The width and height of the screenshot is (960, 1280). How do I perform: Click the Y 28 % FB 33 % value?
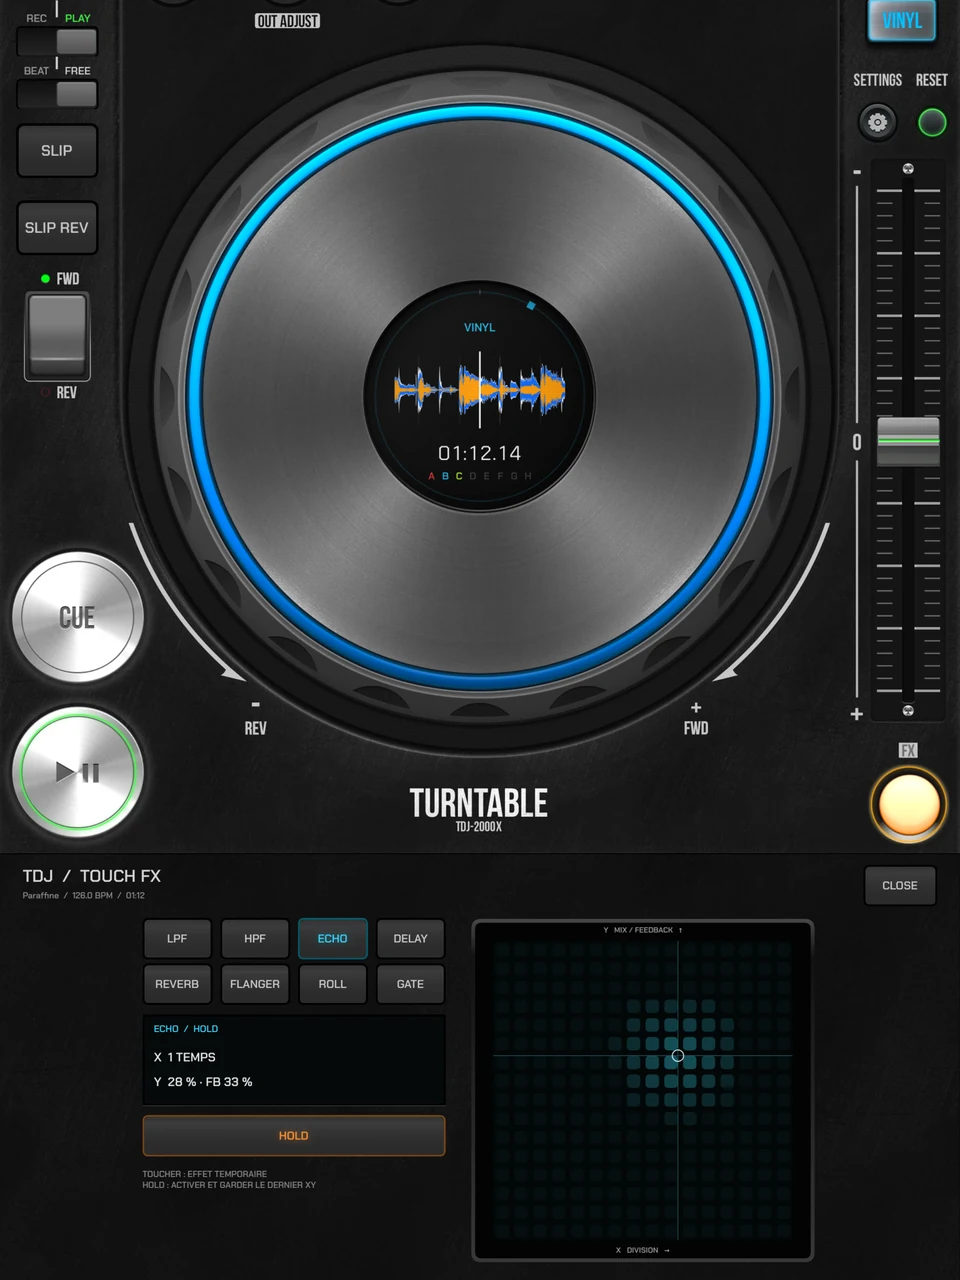point(203,1082)
